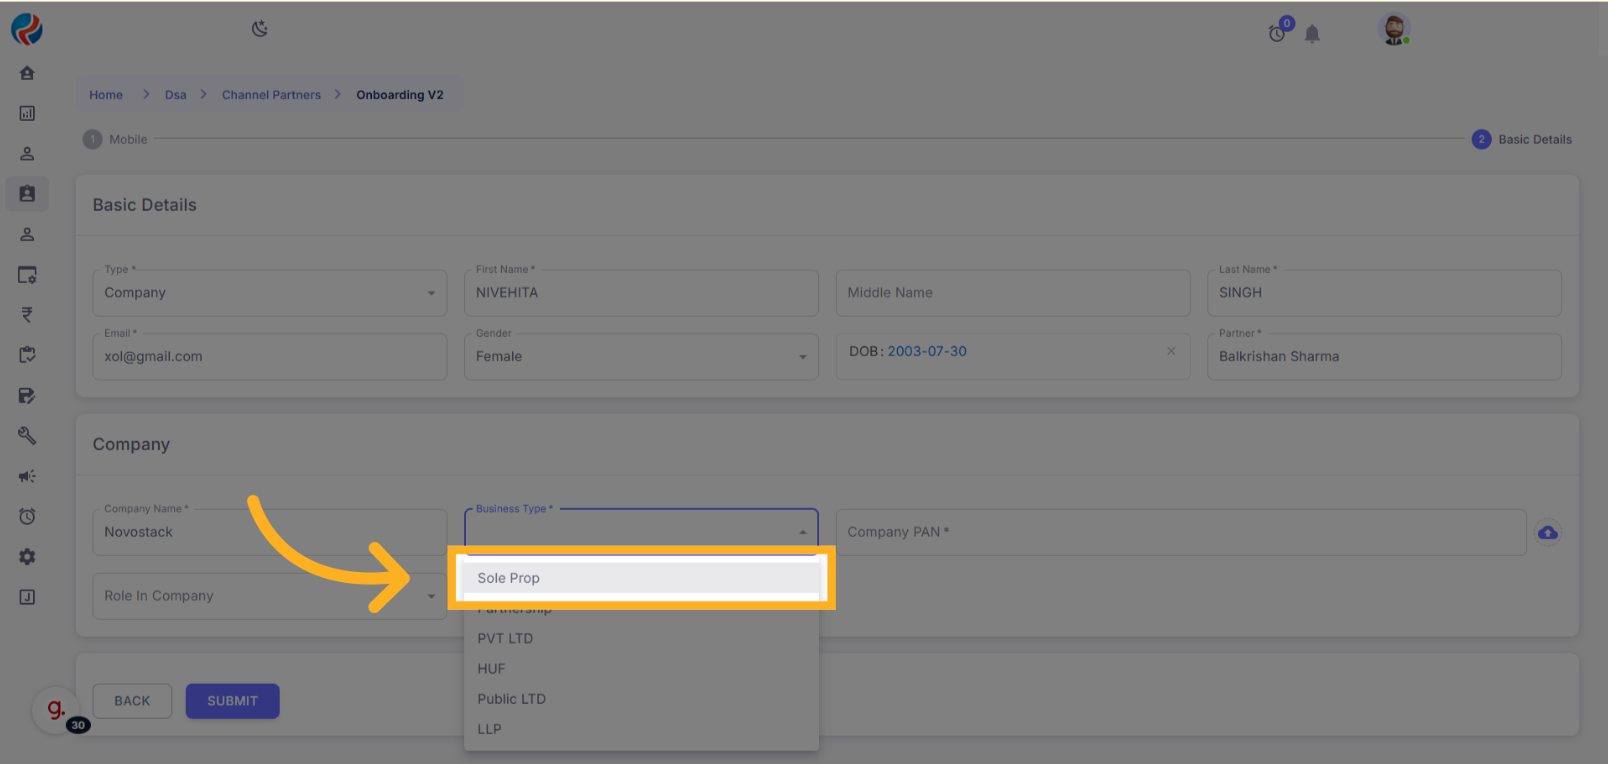Click the BACK button
Image resolution: width=1608 pixels, height=764 pixels.
tap(132, 701)
